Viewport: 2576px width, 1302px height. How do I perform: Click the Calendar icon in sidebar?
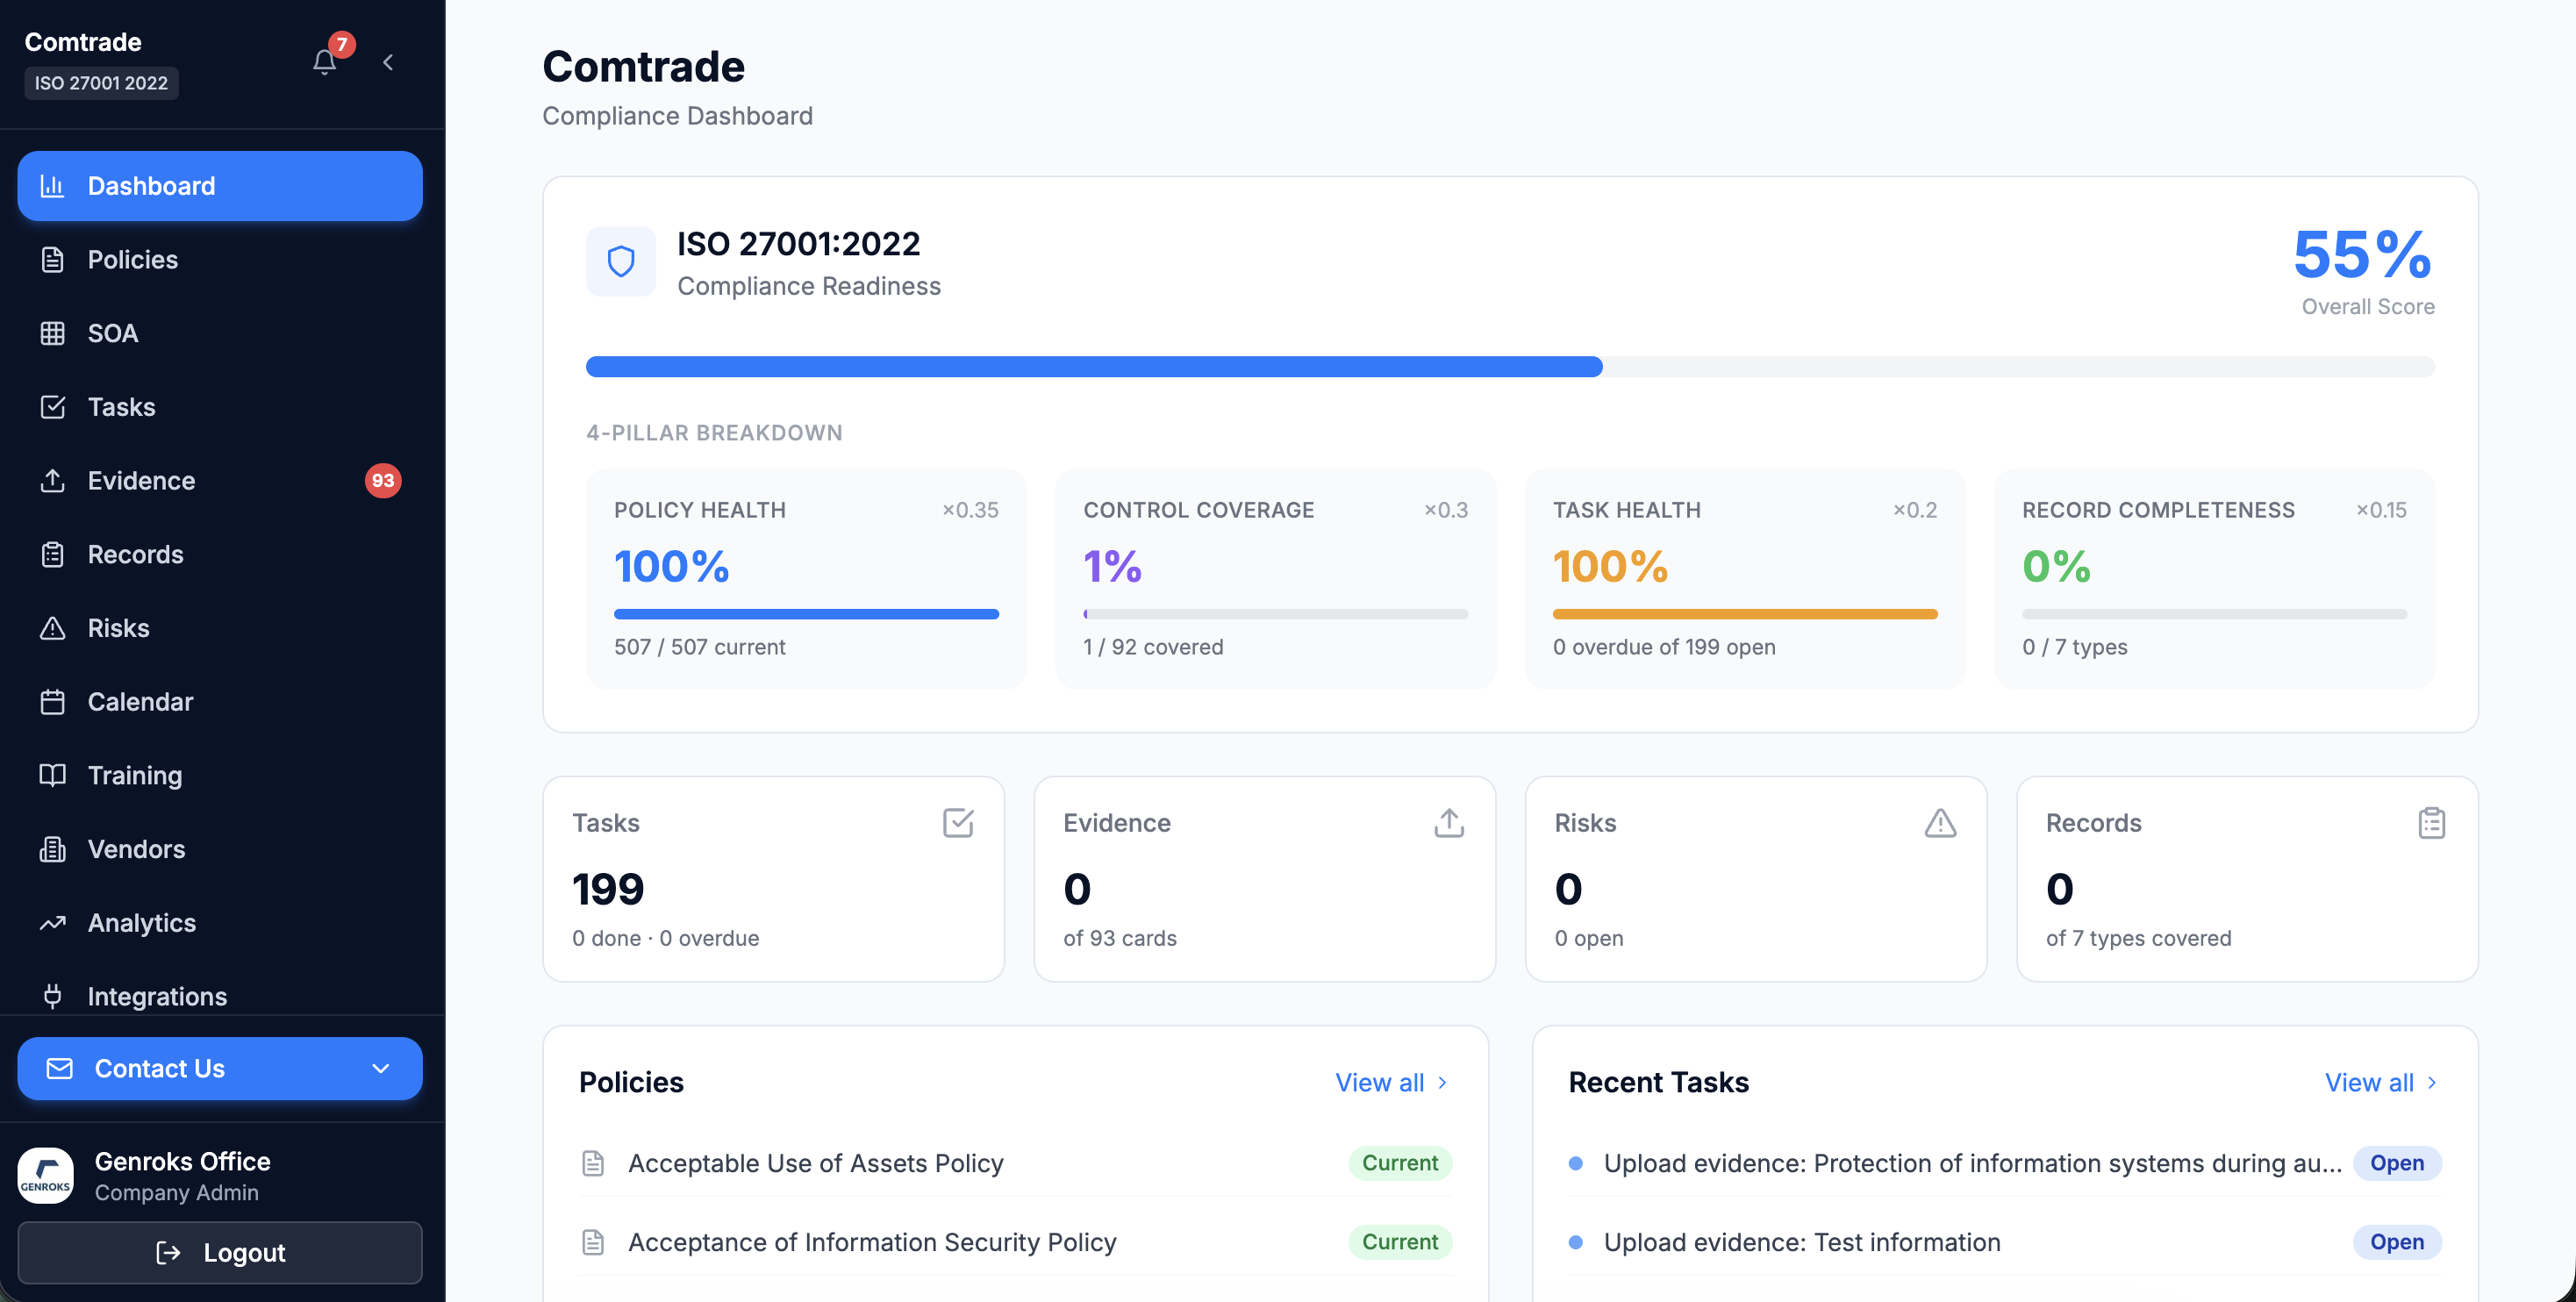(52, 702)
